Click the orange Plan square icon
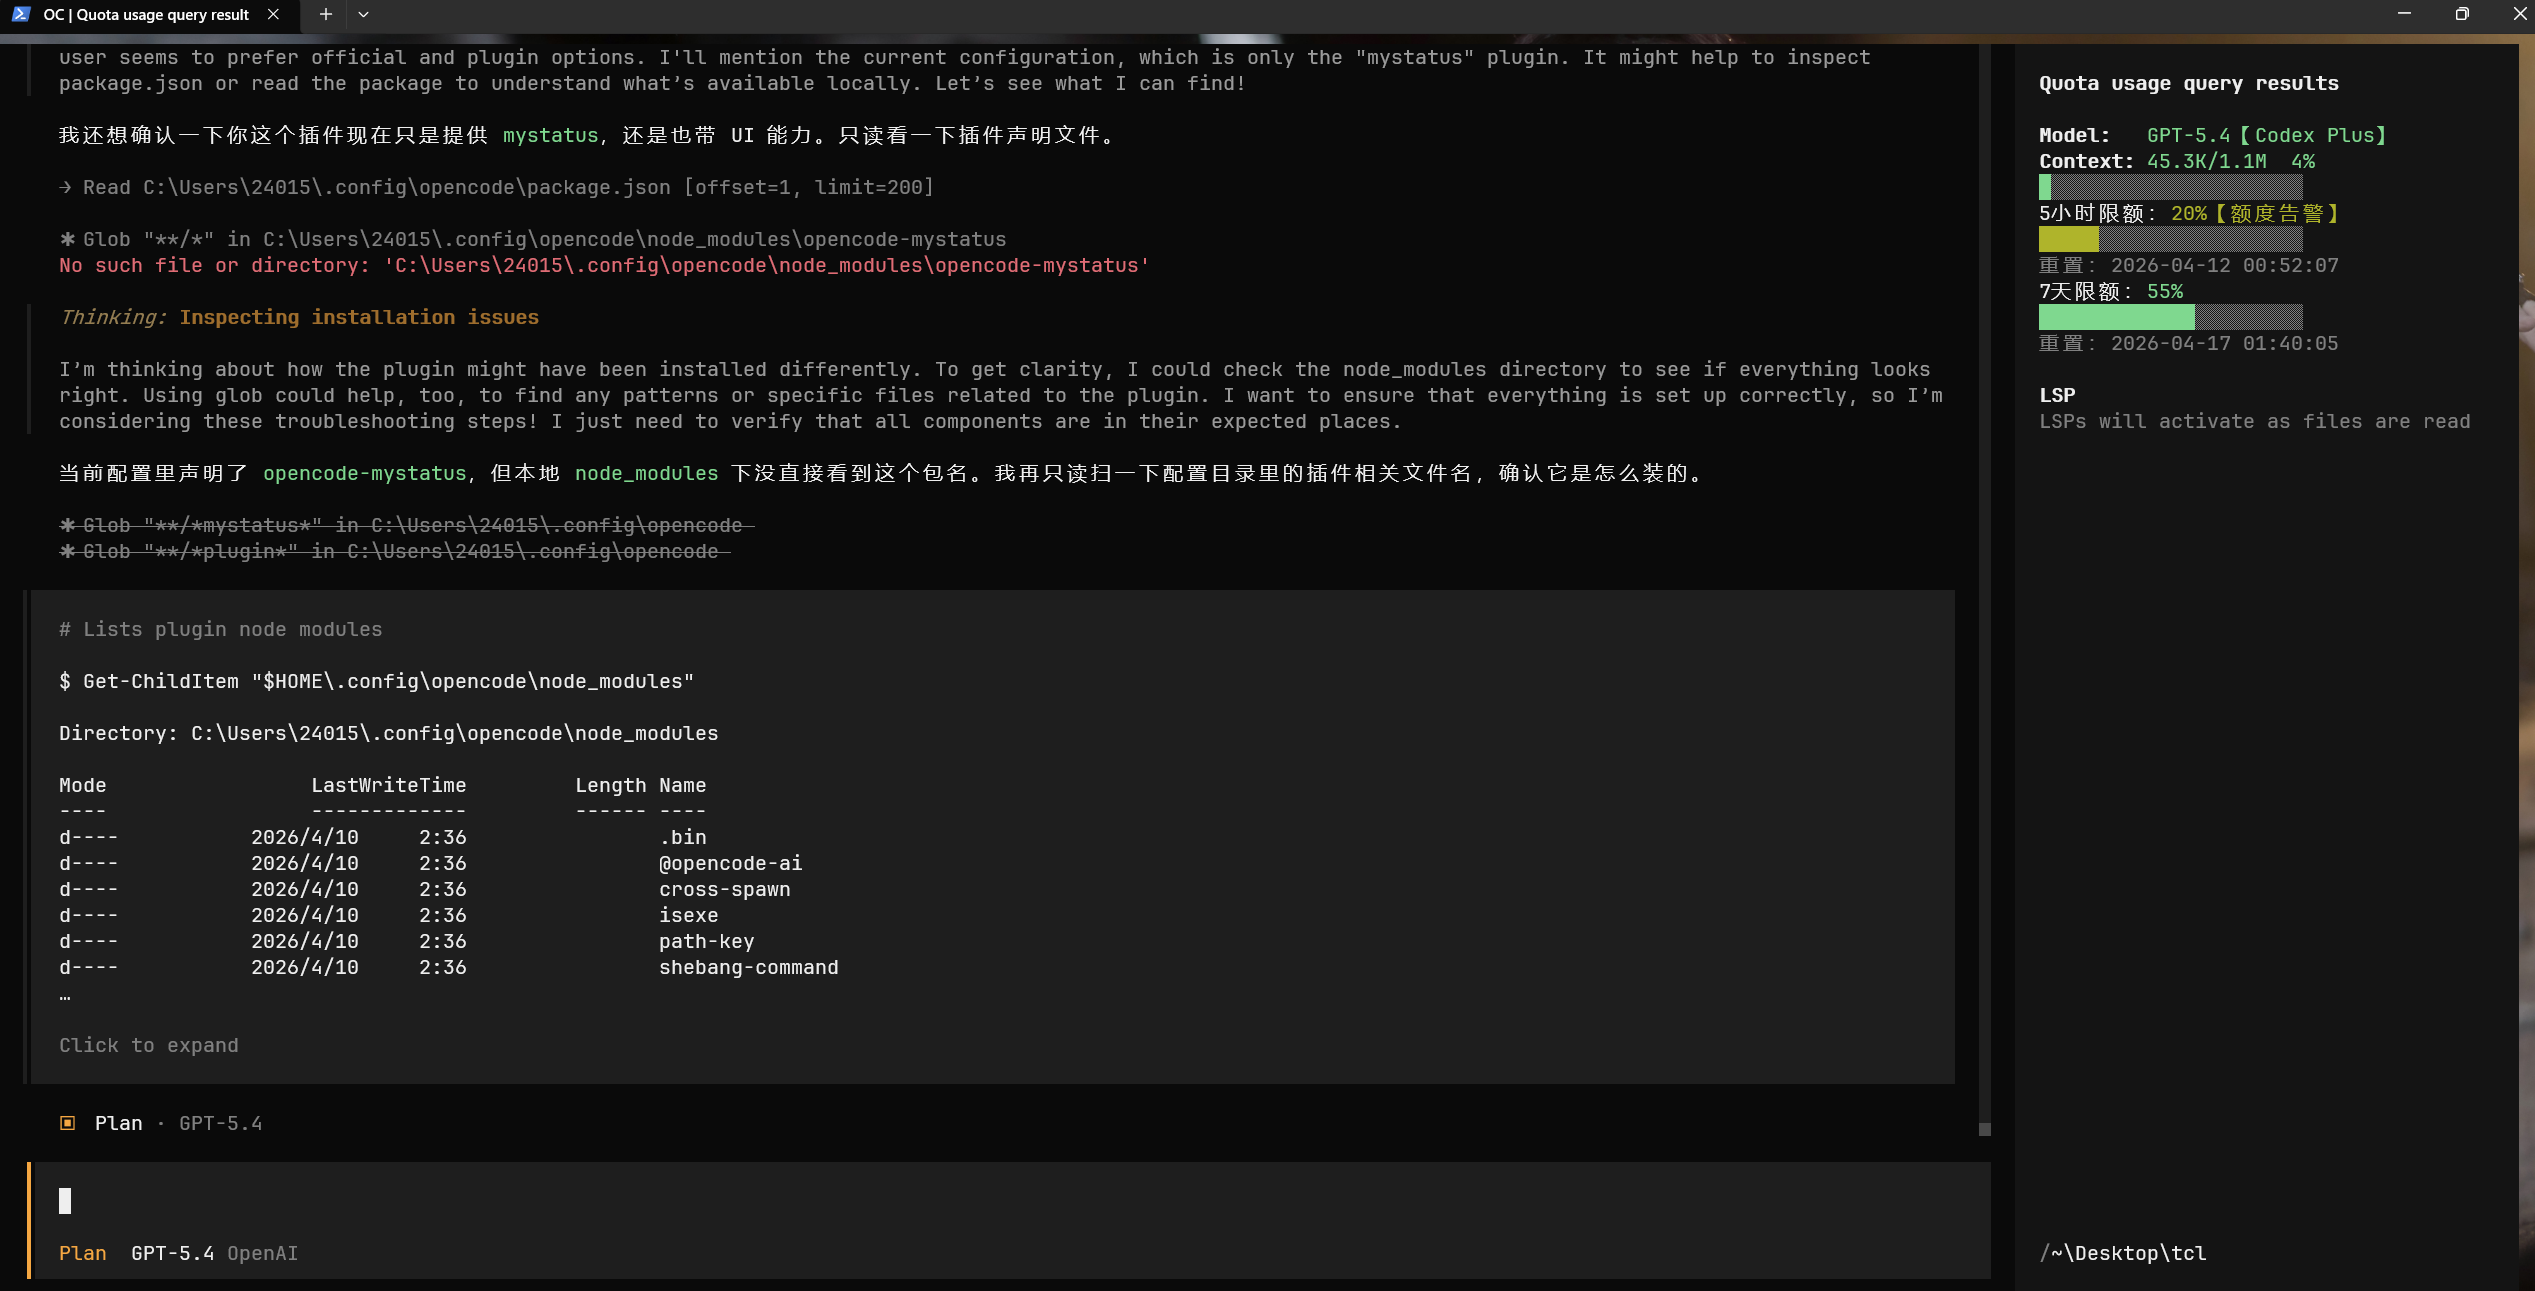Screen dimensions: 2535x1291 coord(67,1123)
